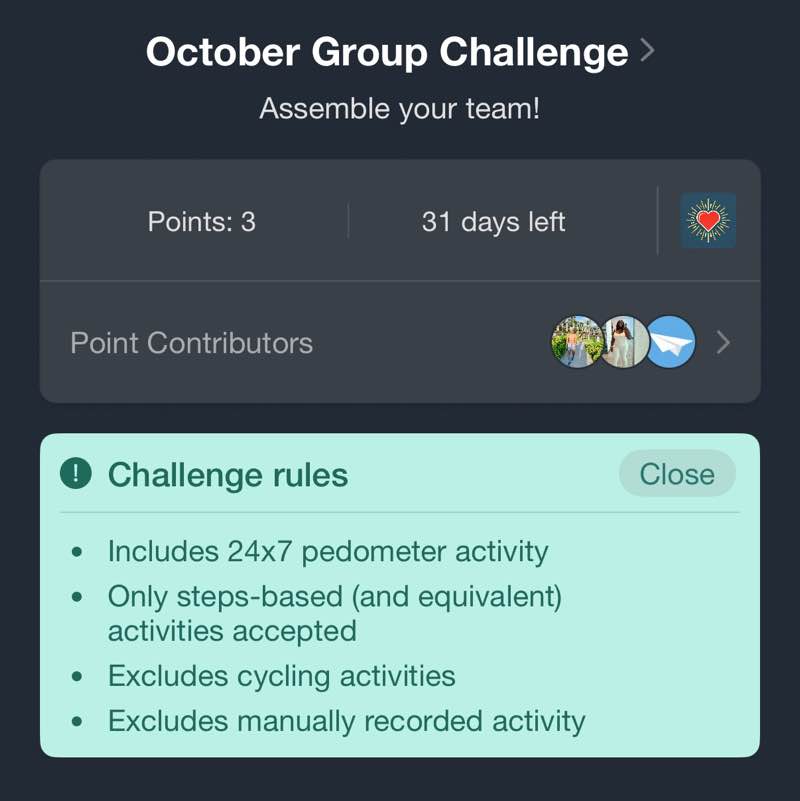Click the exclamation icon beside Challenge rules
The image size is (800, 801).
click(x=76, y=474)
